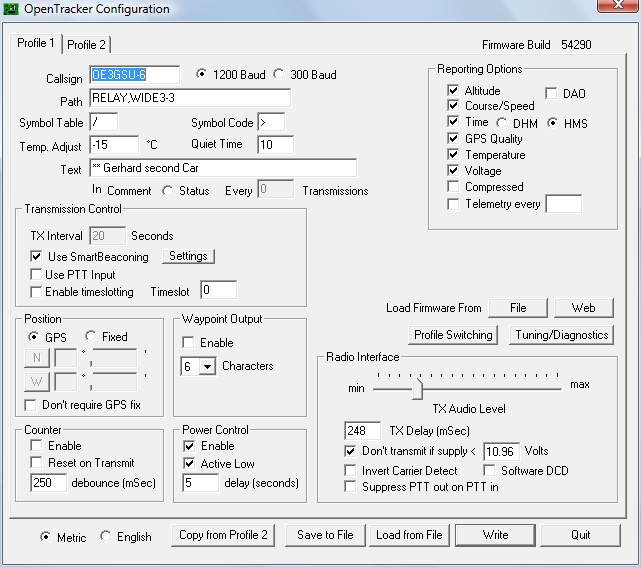Toggle the Active Low checkbox
Viewport: 641px width, 567px height.
click(x=189, y=463)
